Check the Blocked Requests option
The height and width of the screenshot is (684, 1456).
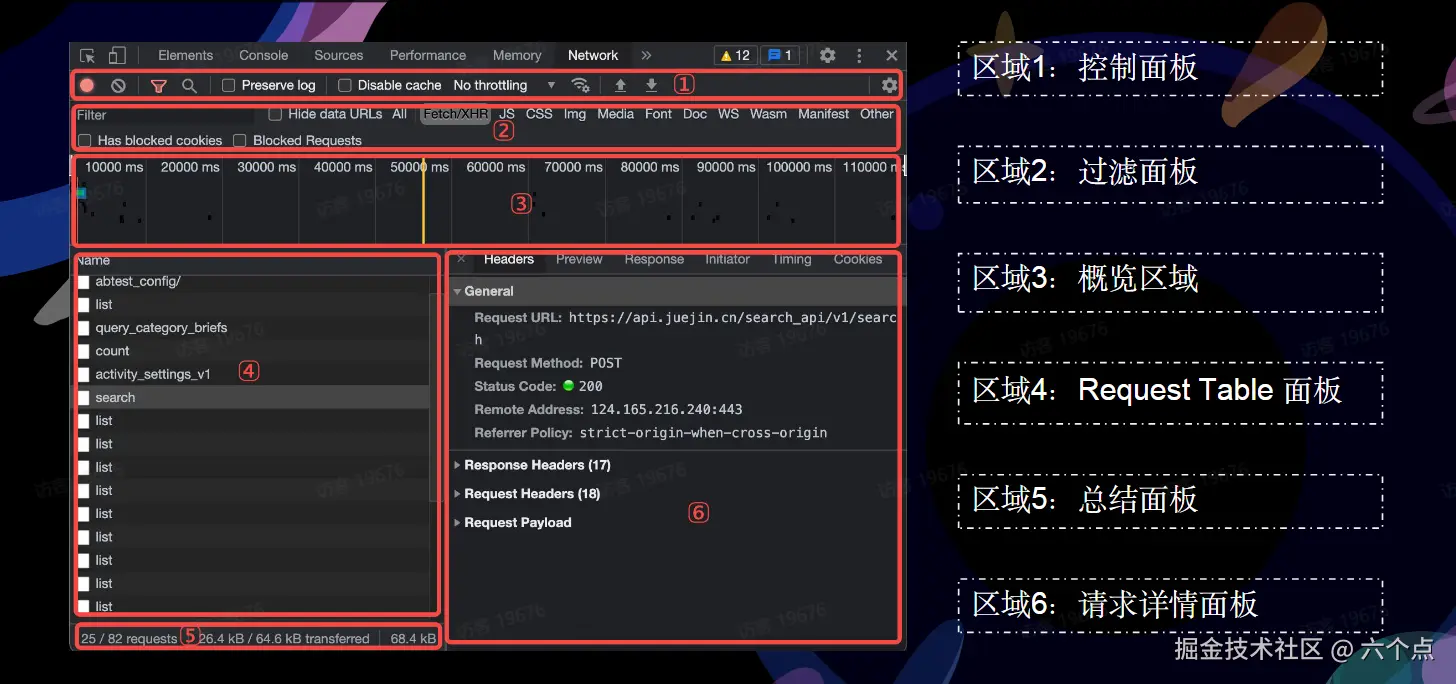[x=240, y=141]
